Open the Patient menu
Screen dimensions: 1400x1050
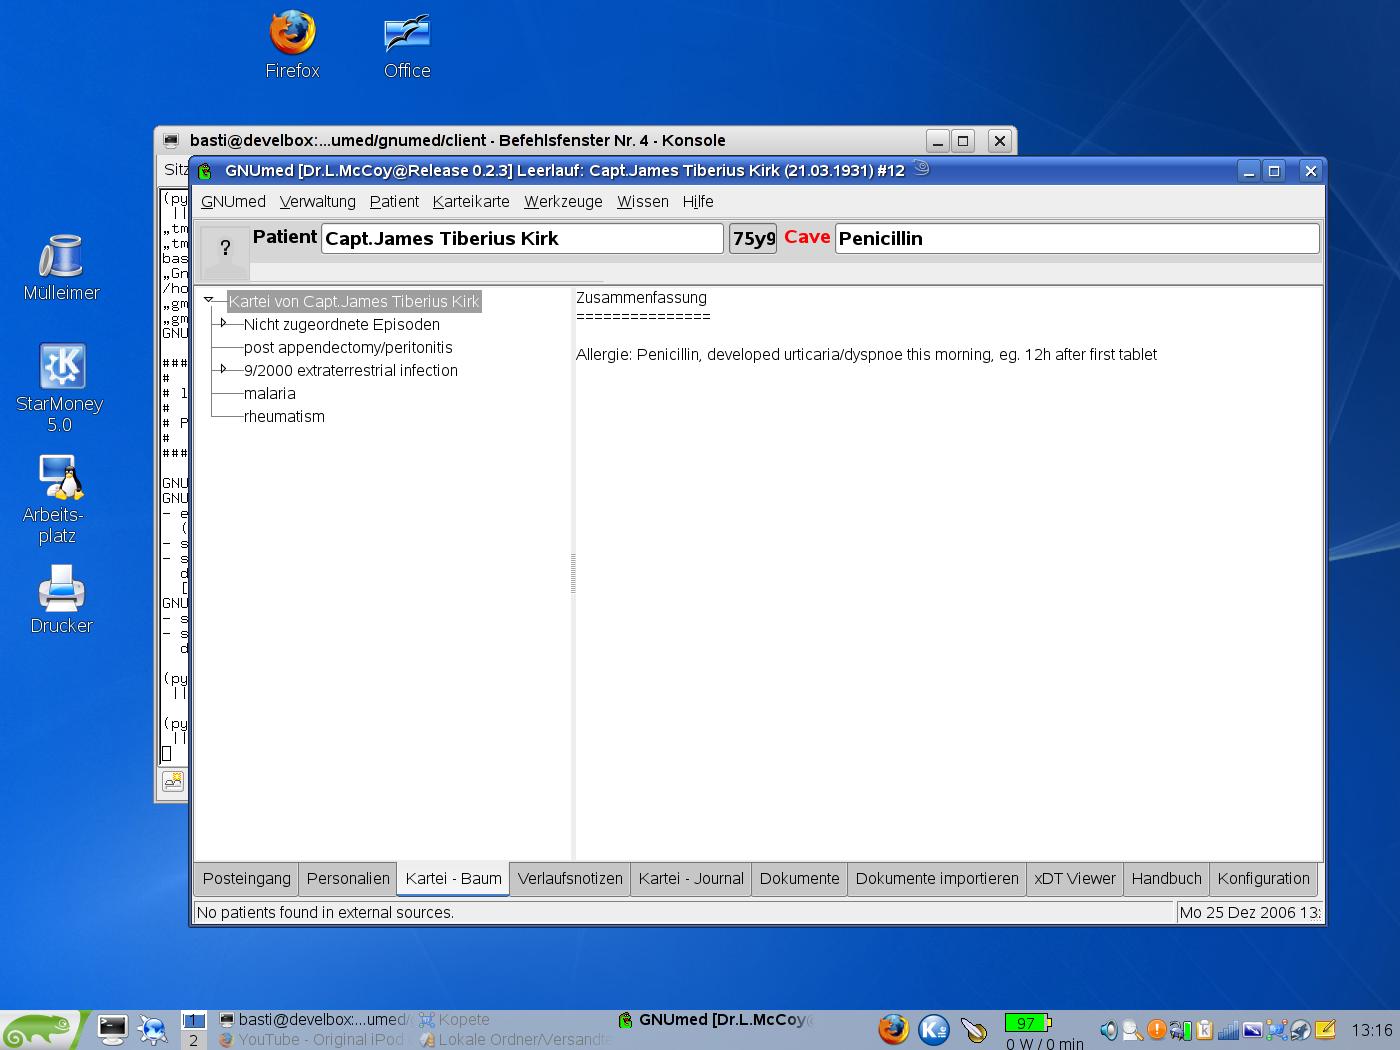point(394,201)
